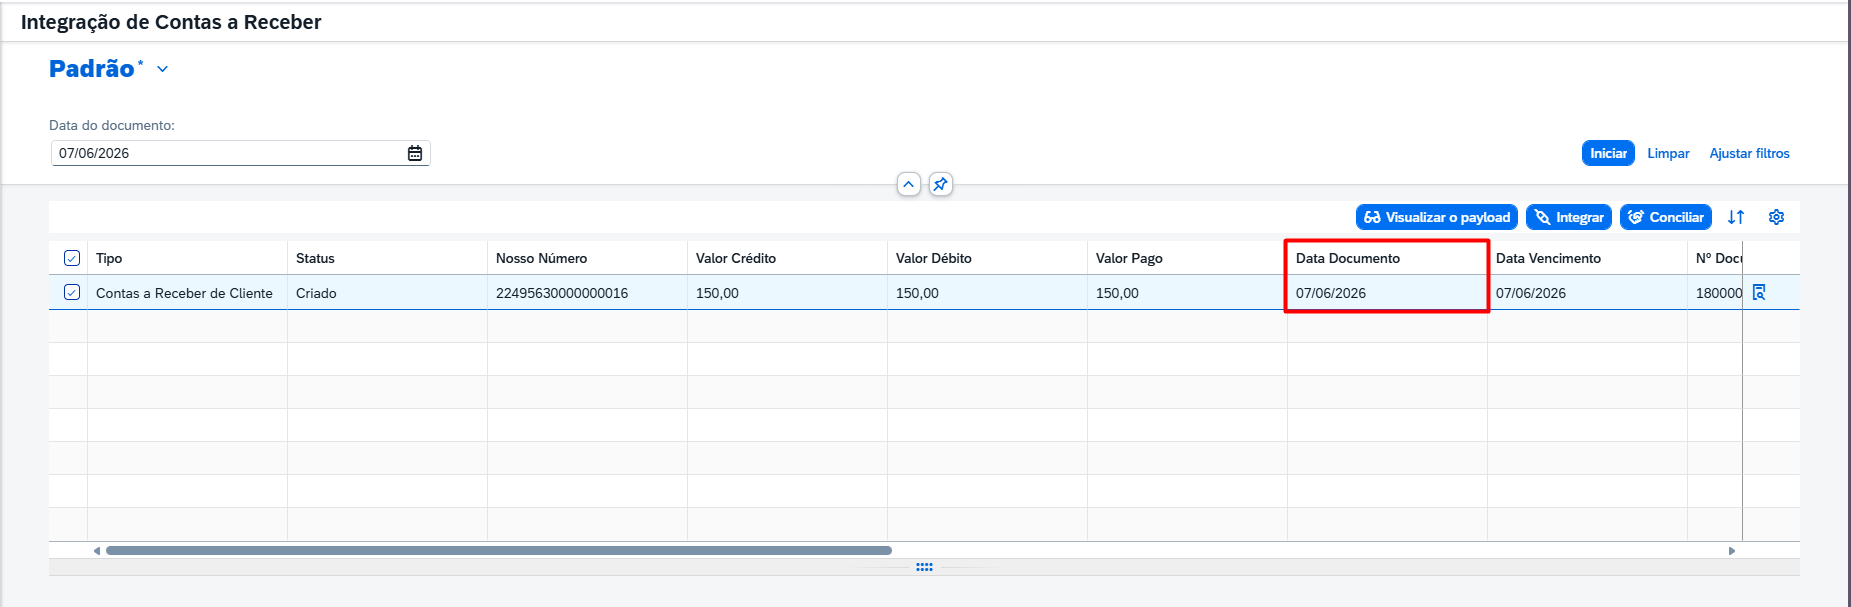Click scrollbar left arrow of the table
The image size is (1851, 607).
point(96,550)
